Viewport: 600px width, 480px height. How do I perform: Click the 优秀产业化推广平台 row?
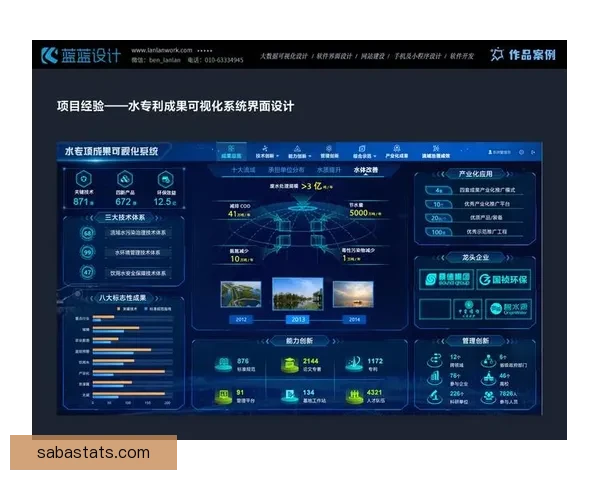tap(473, 204)
